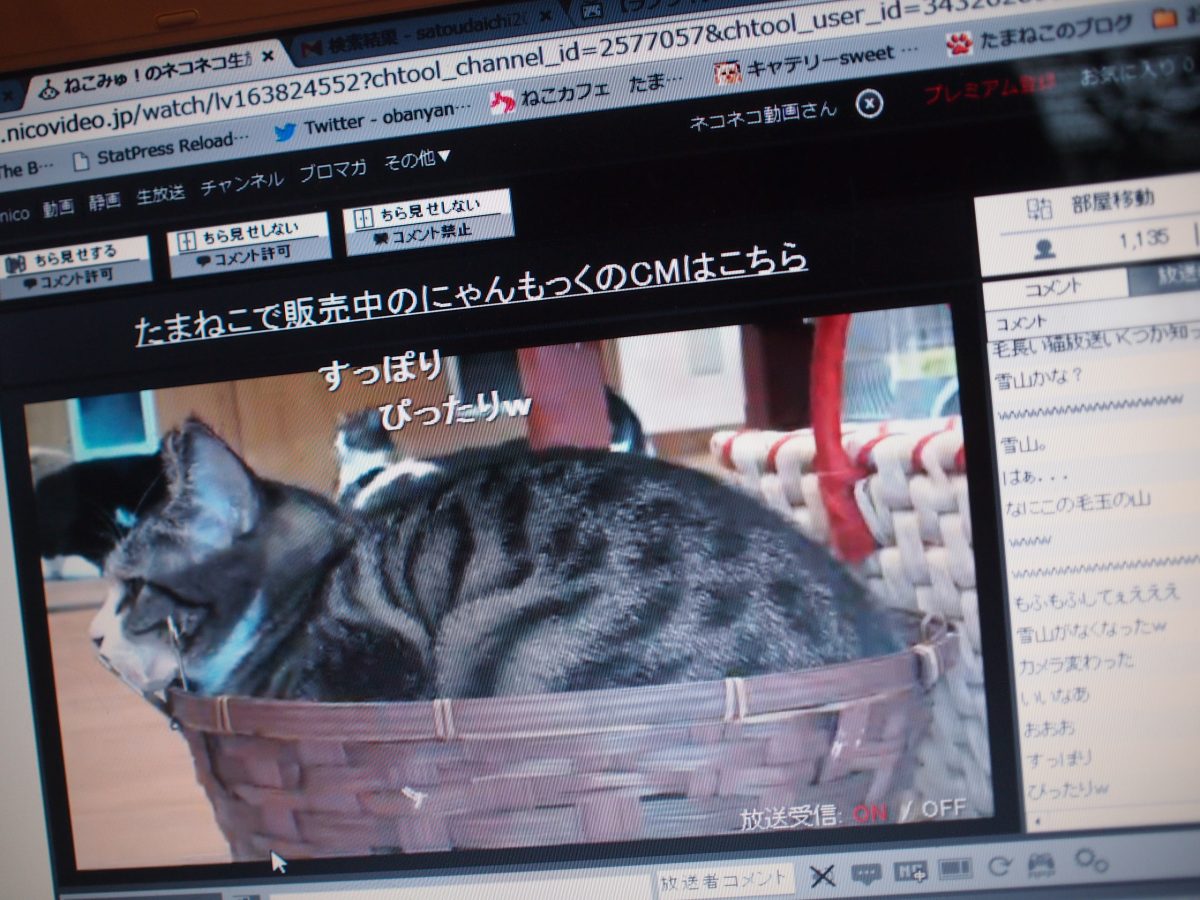Click the ニコニコ動画さん user name
The image size is (1200, 900).
point(763,116)
